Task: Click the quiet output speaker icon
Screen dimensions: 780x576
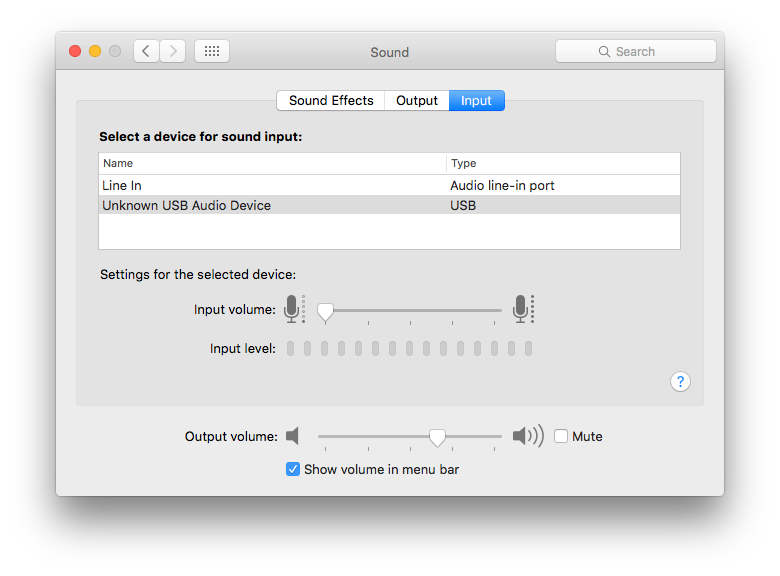Action: (x=292, y=436)
